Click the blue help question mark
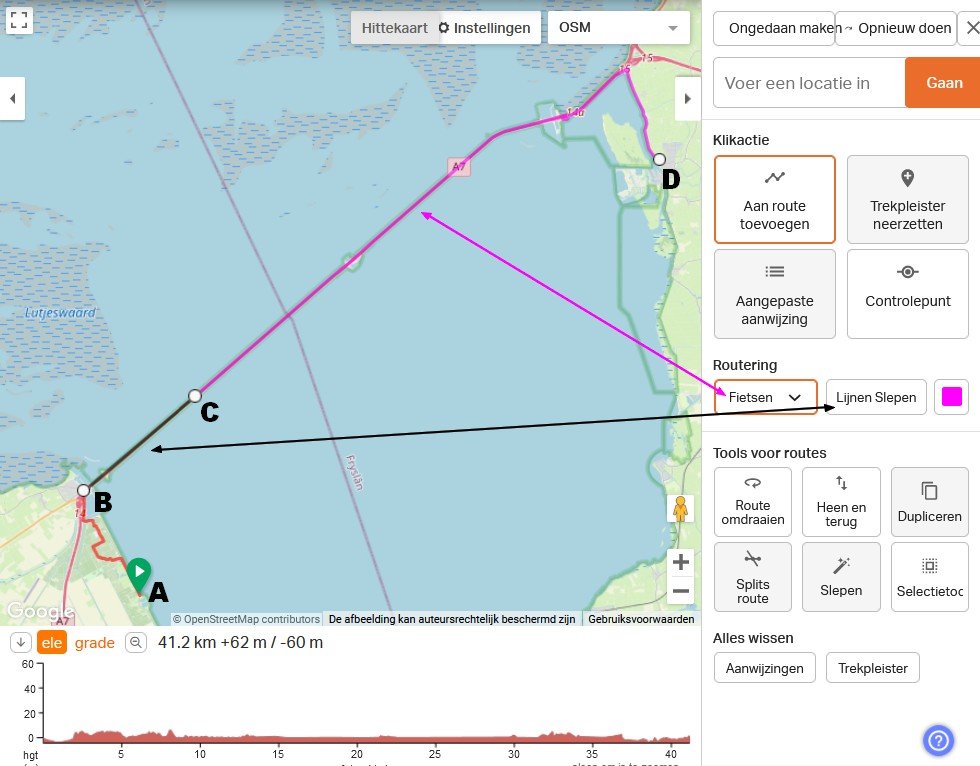This screenshot has width=980, height=766. coord(938,740)
